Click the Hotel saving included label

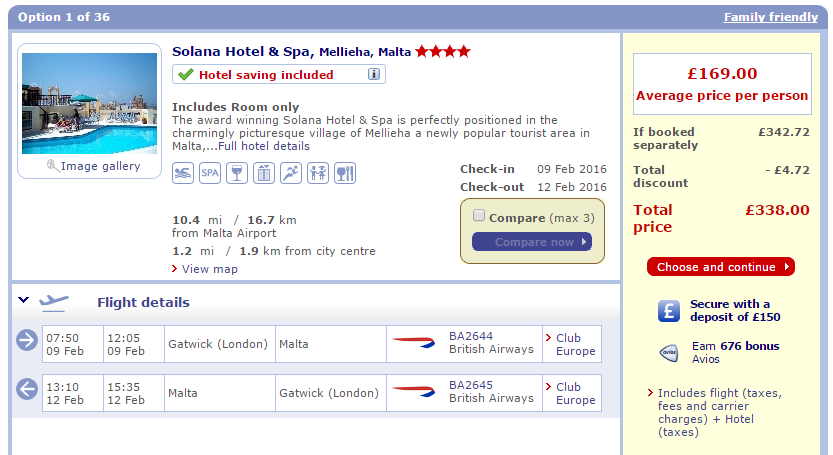tap(266, 75)
